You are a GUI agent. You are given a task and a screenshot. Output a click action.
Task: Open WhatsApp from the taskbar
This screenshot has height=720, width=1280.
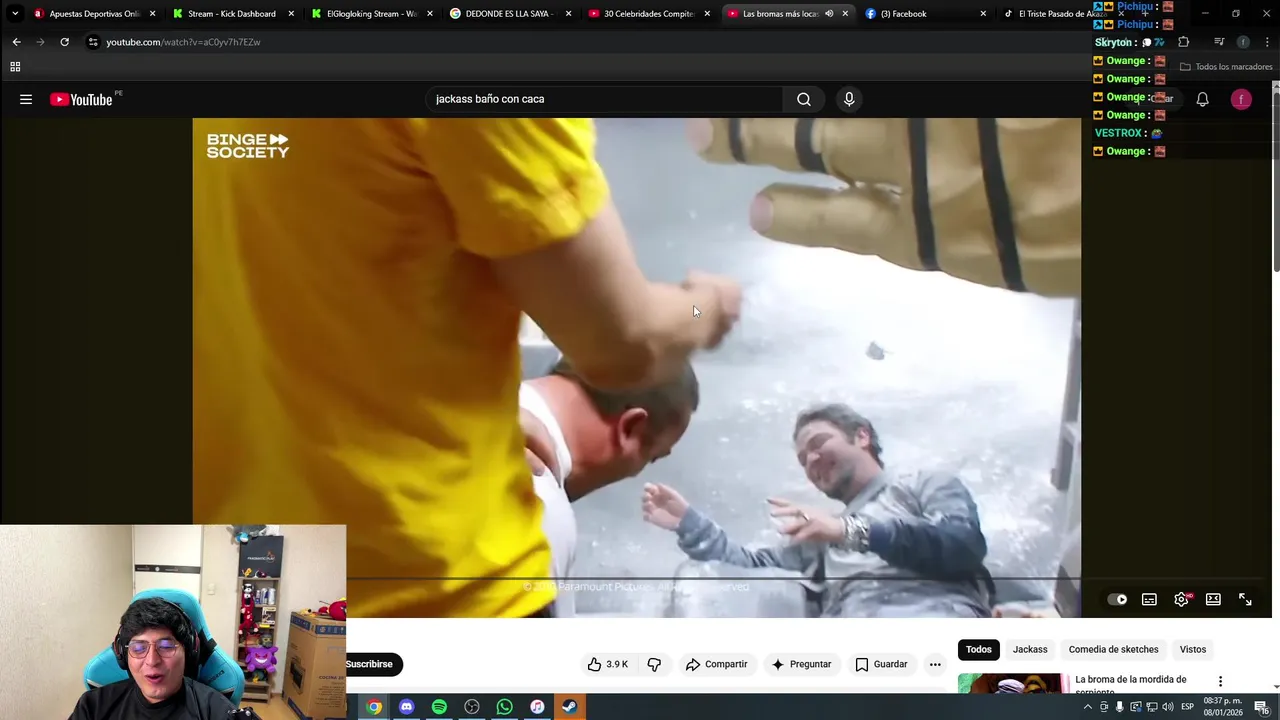pos(505,707)
